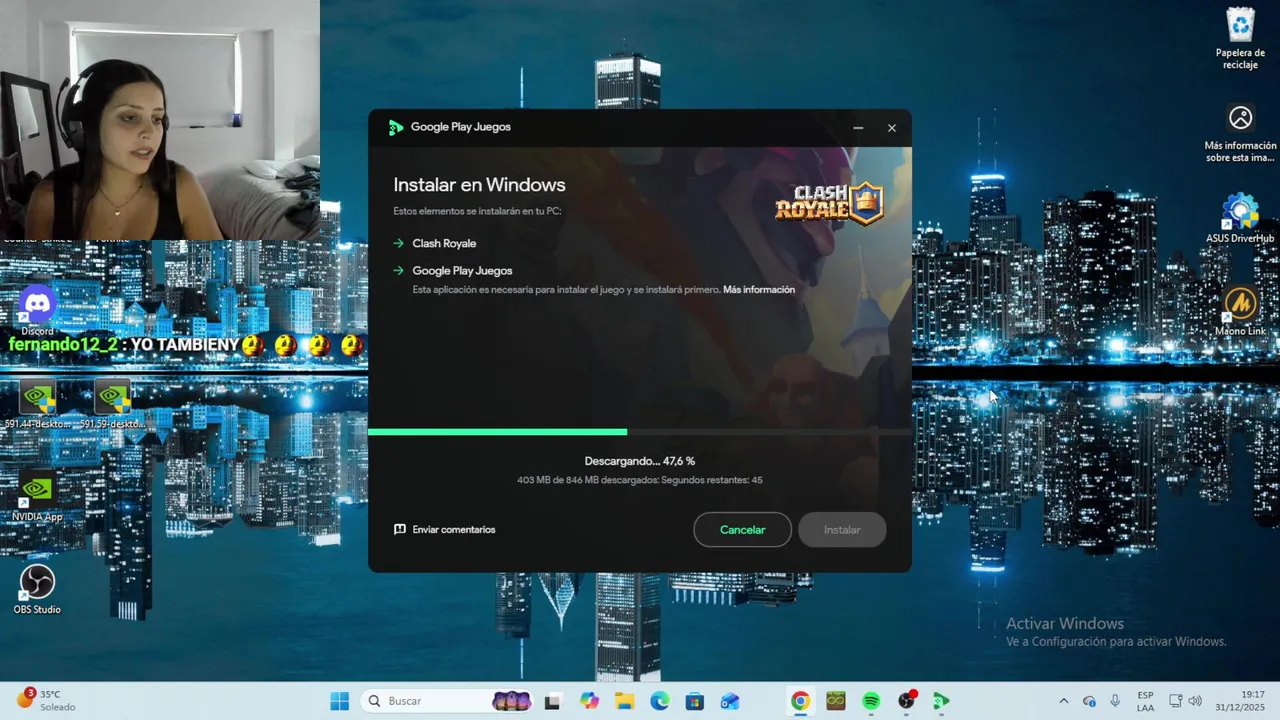Image resolution: width=1280 pixels, height=720 pixels.
Task: Click the Cancelar button in the installer
Action: (742, 530)
